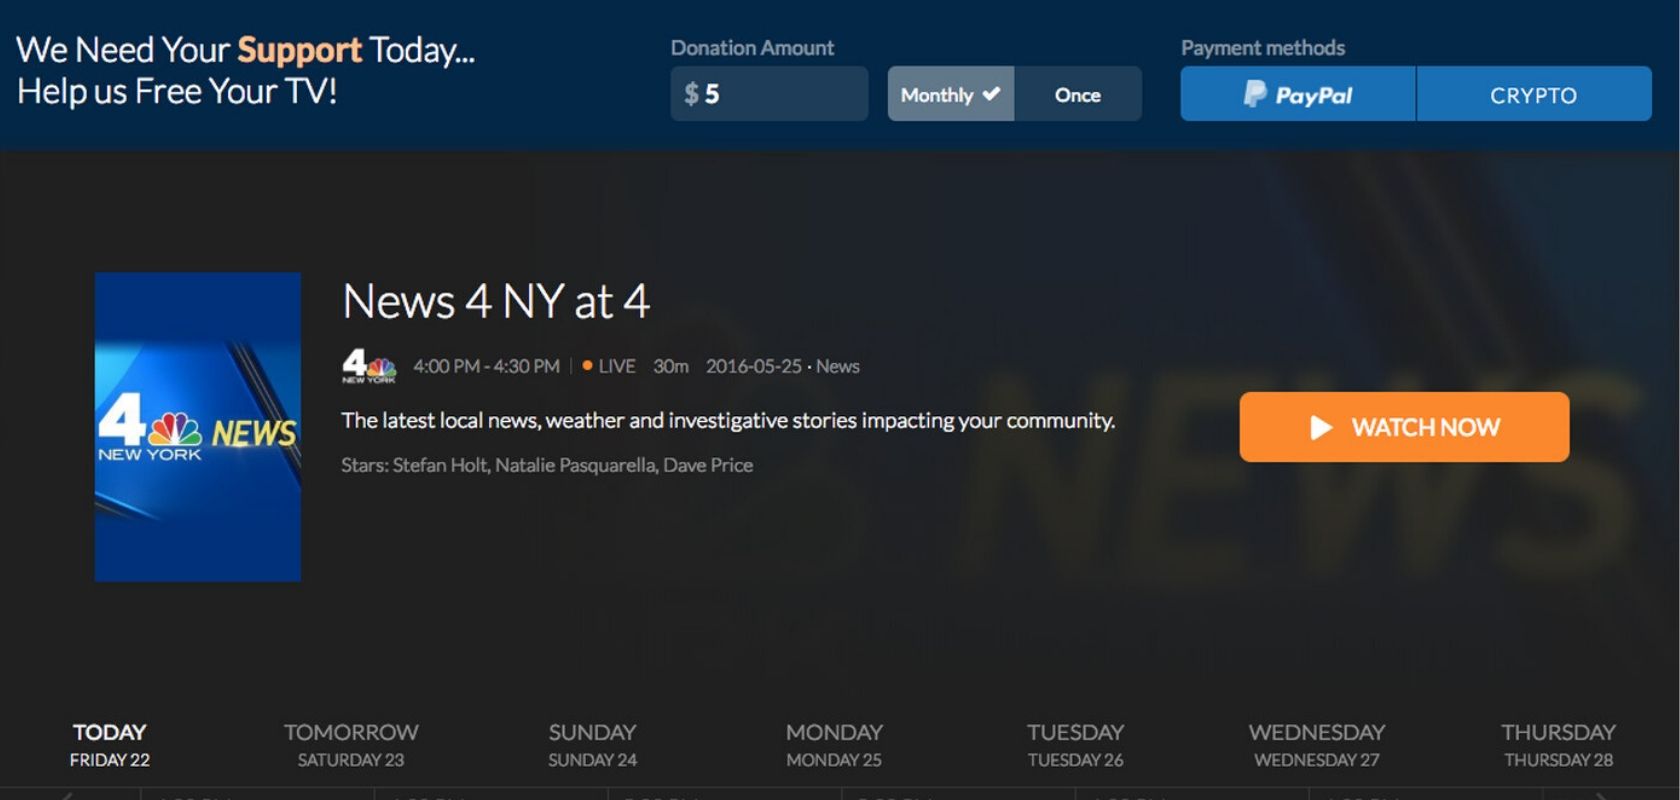Viewport: 1680px width, 800px height.
Task: Click the LIVE status indicator
Action: coord(609,366)
